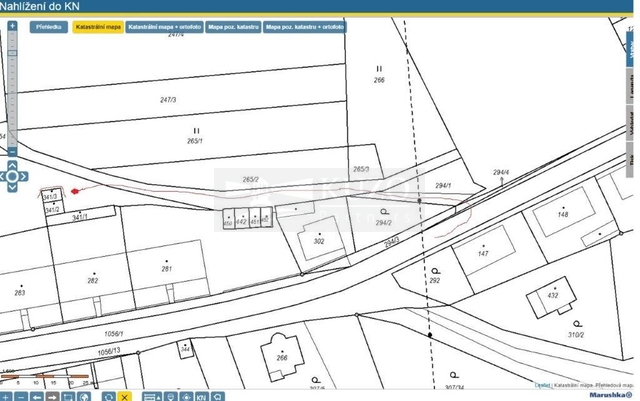Select the Katastrální mapa tab

(x=97, y=28)
